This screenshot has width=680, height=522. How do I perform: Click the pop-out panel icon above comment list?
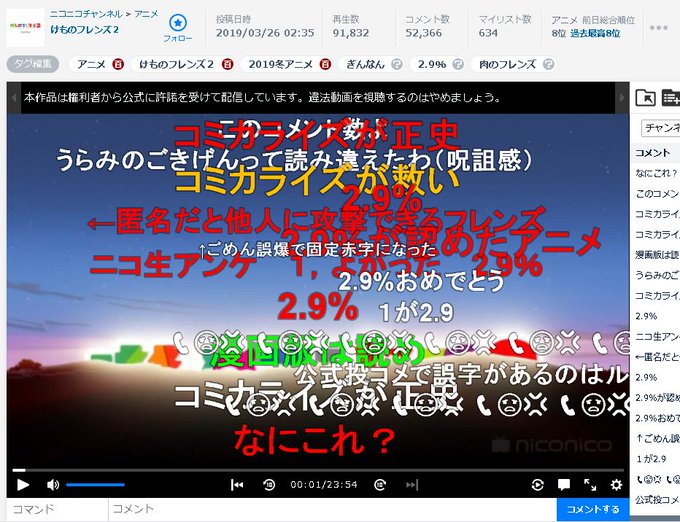point(645,98)
